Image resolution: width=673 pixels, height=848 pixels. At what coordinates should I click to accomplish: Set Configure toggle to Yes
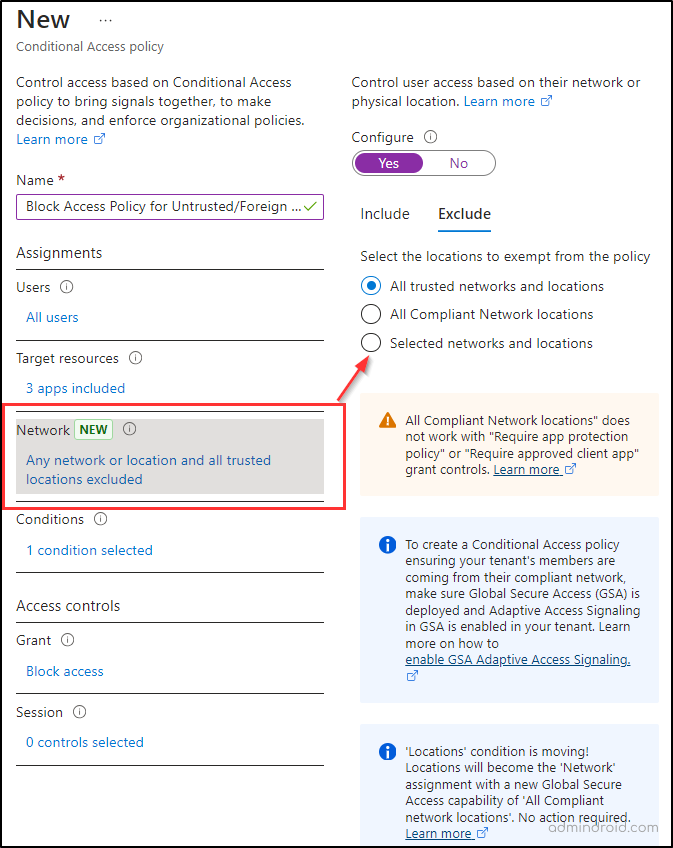(x=388, y=163)
